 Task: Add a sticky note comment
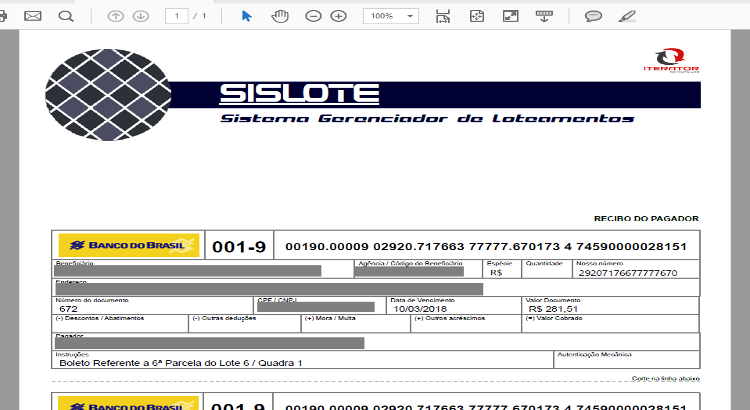[593, 16]
